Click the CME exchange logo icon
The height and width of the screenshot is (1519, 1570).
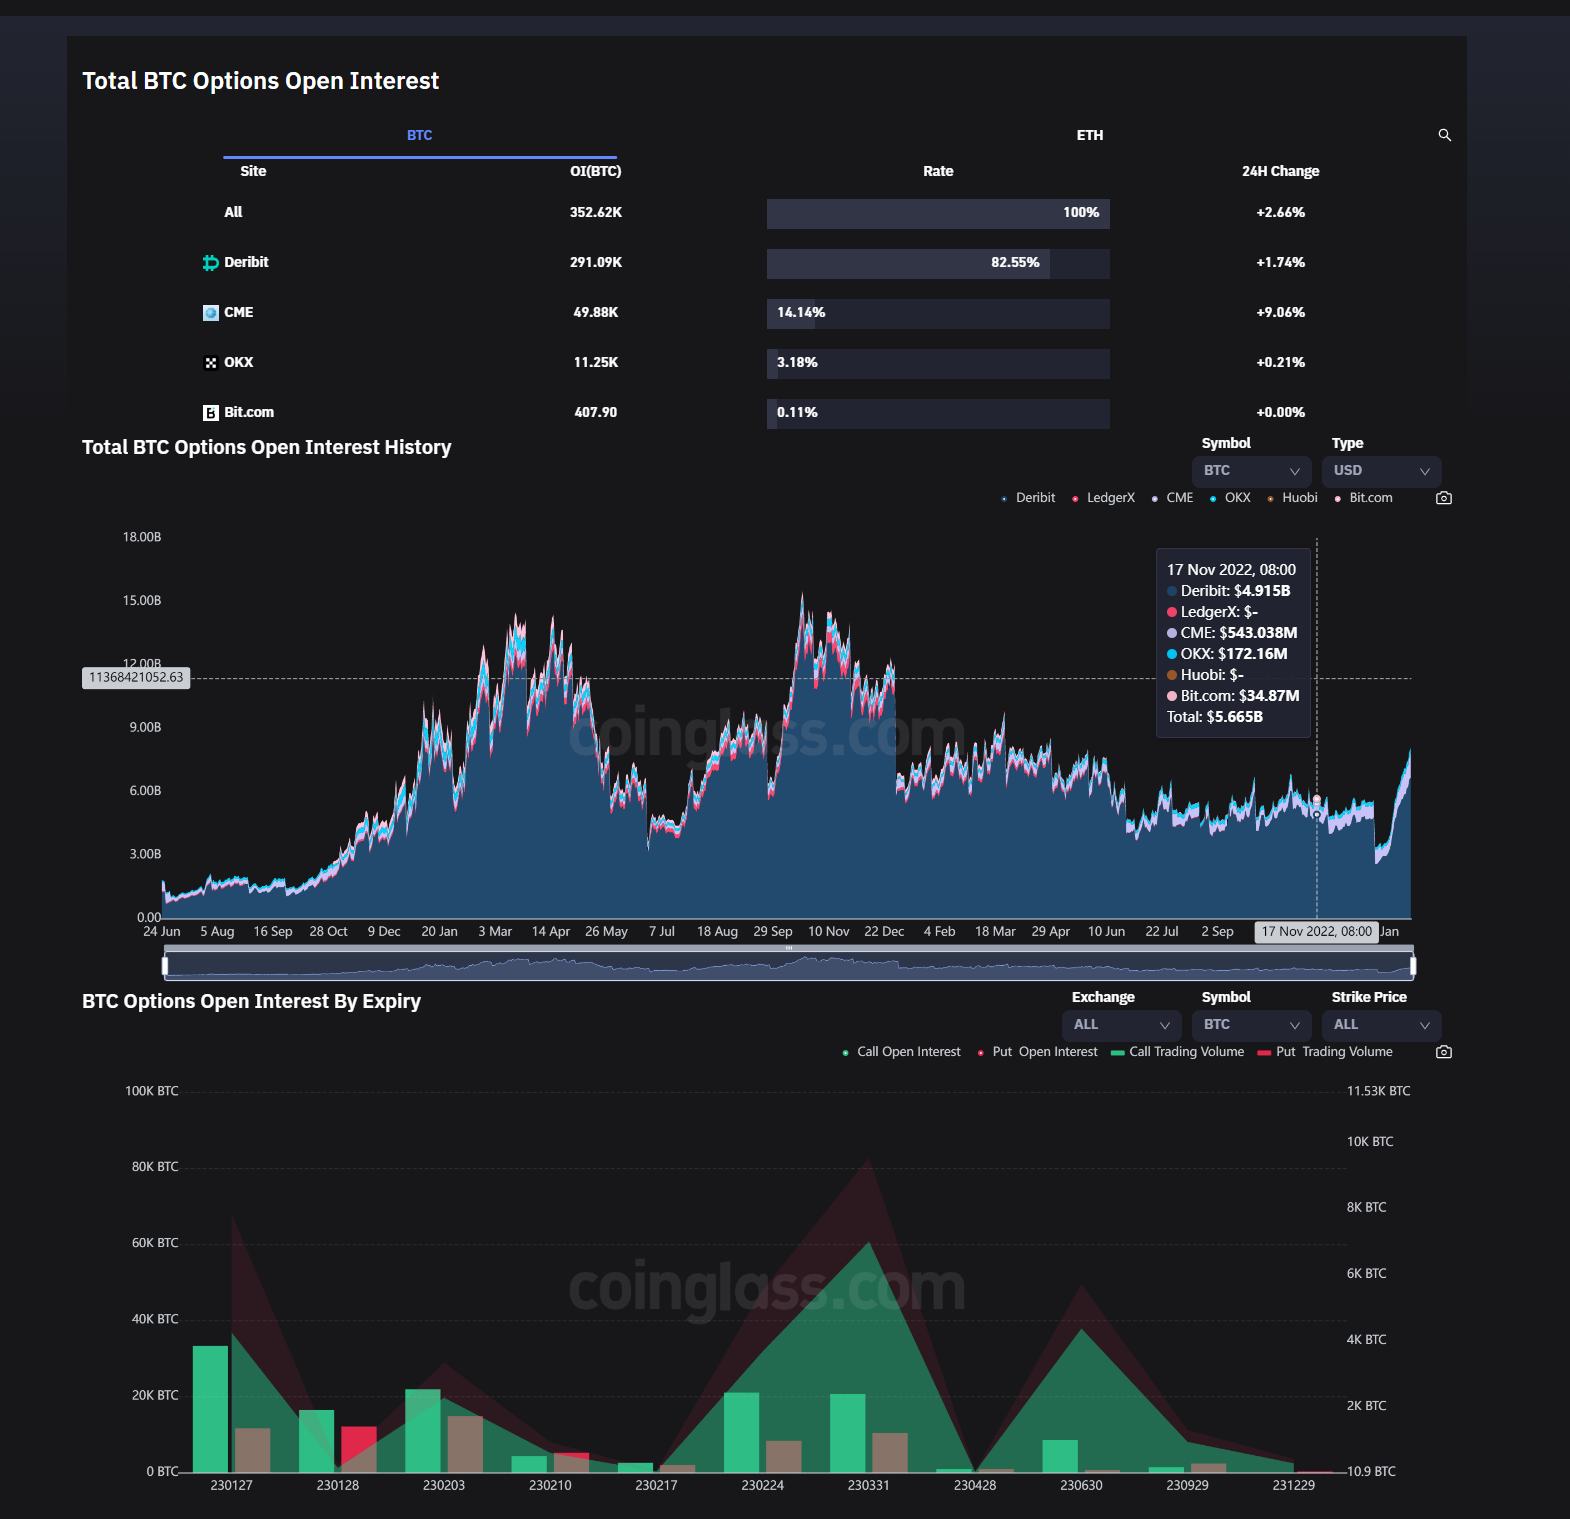point(210,313)
